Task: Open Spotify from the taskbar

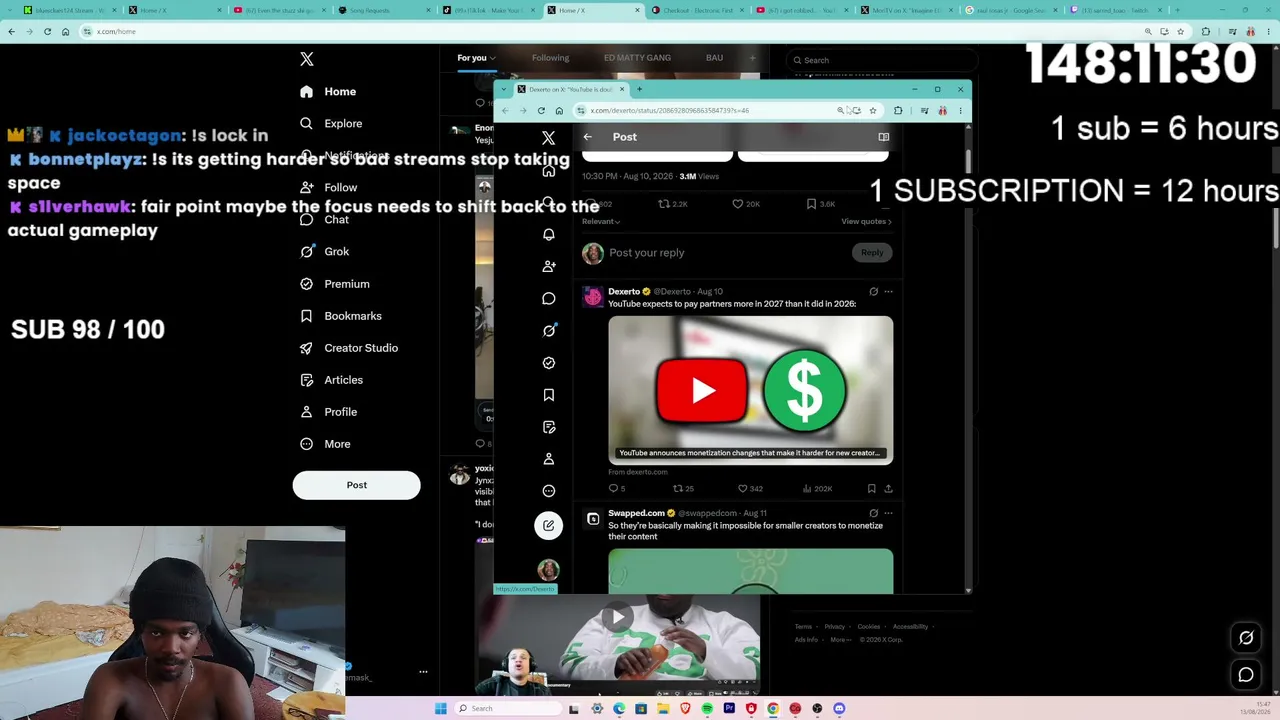Action: pyautogui.click(x=707, y=709)
